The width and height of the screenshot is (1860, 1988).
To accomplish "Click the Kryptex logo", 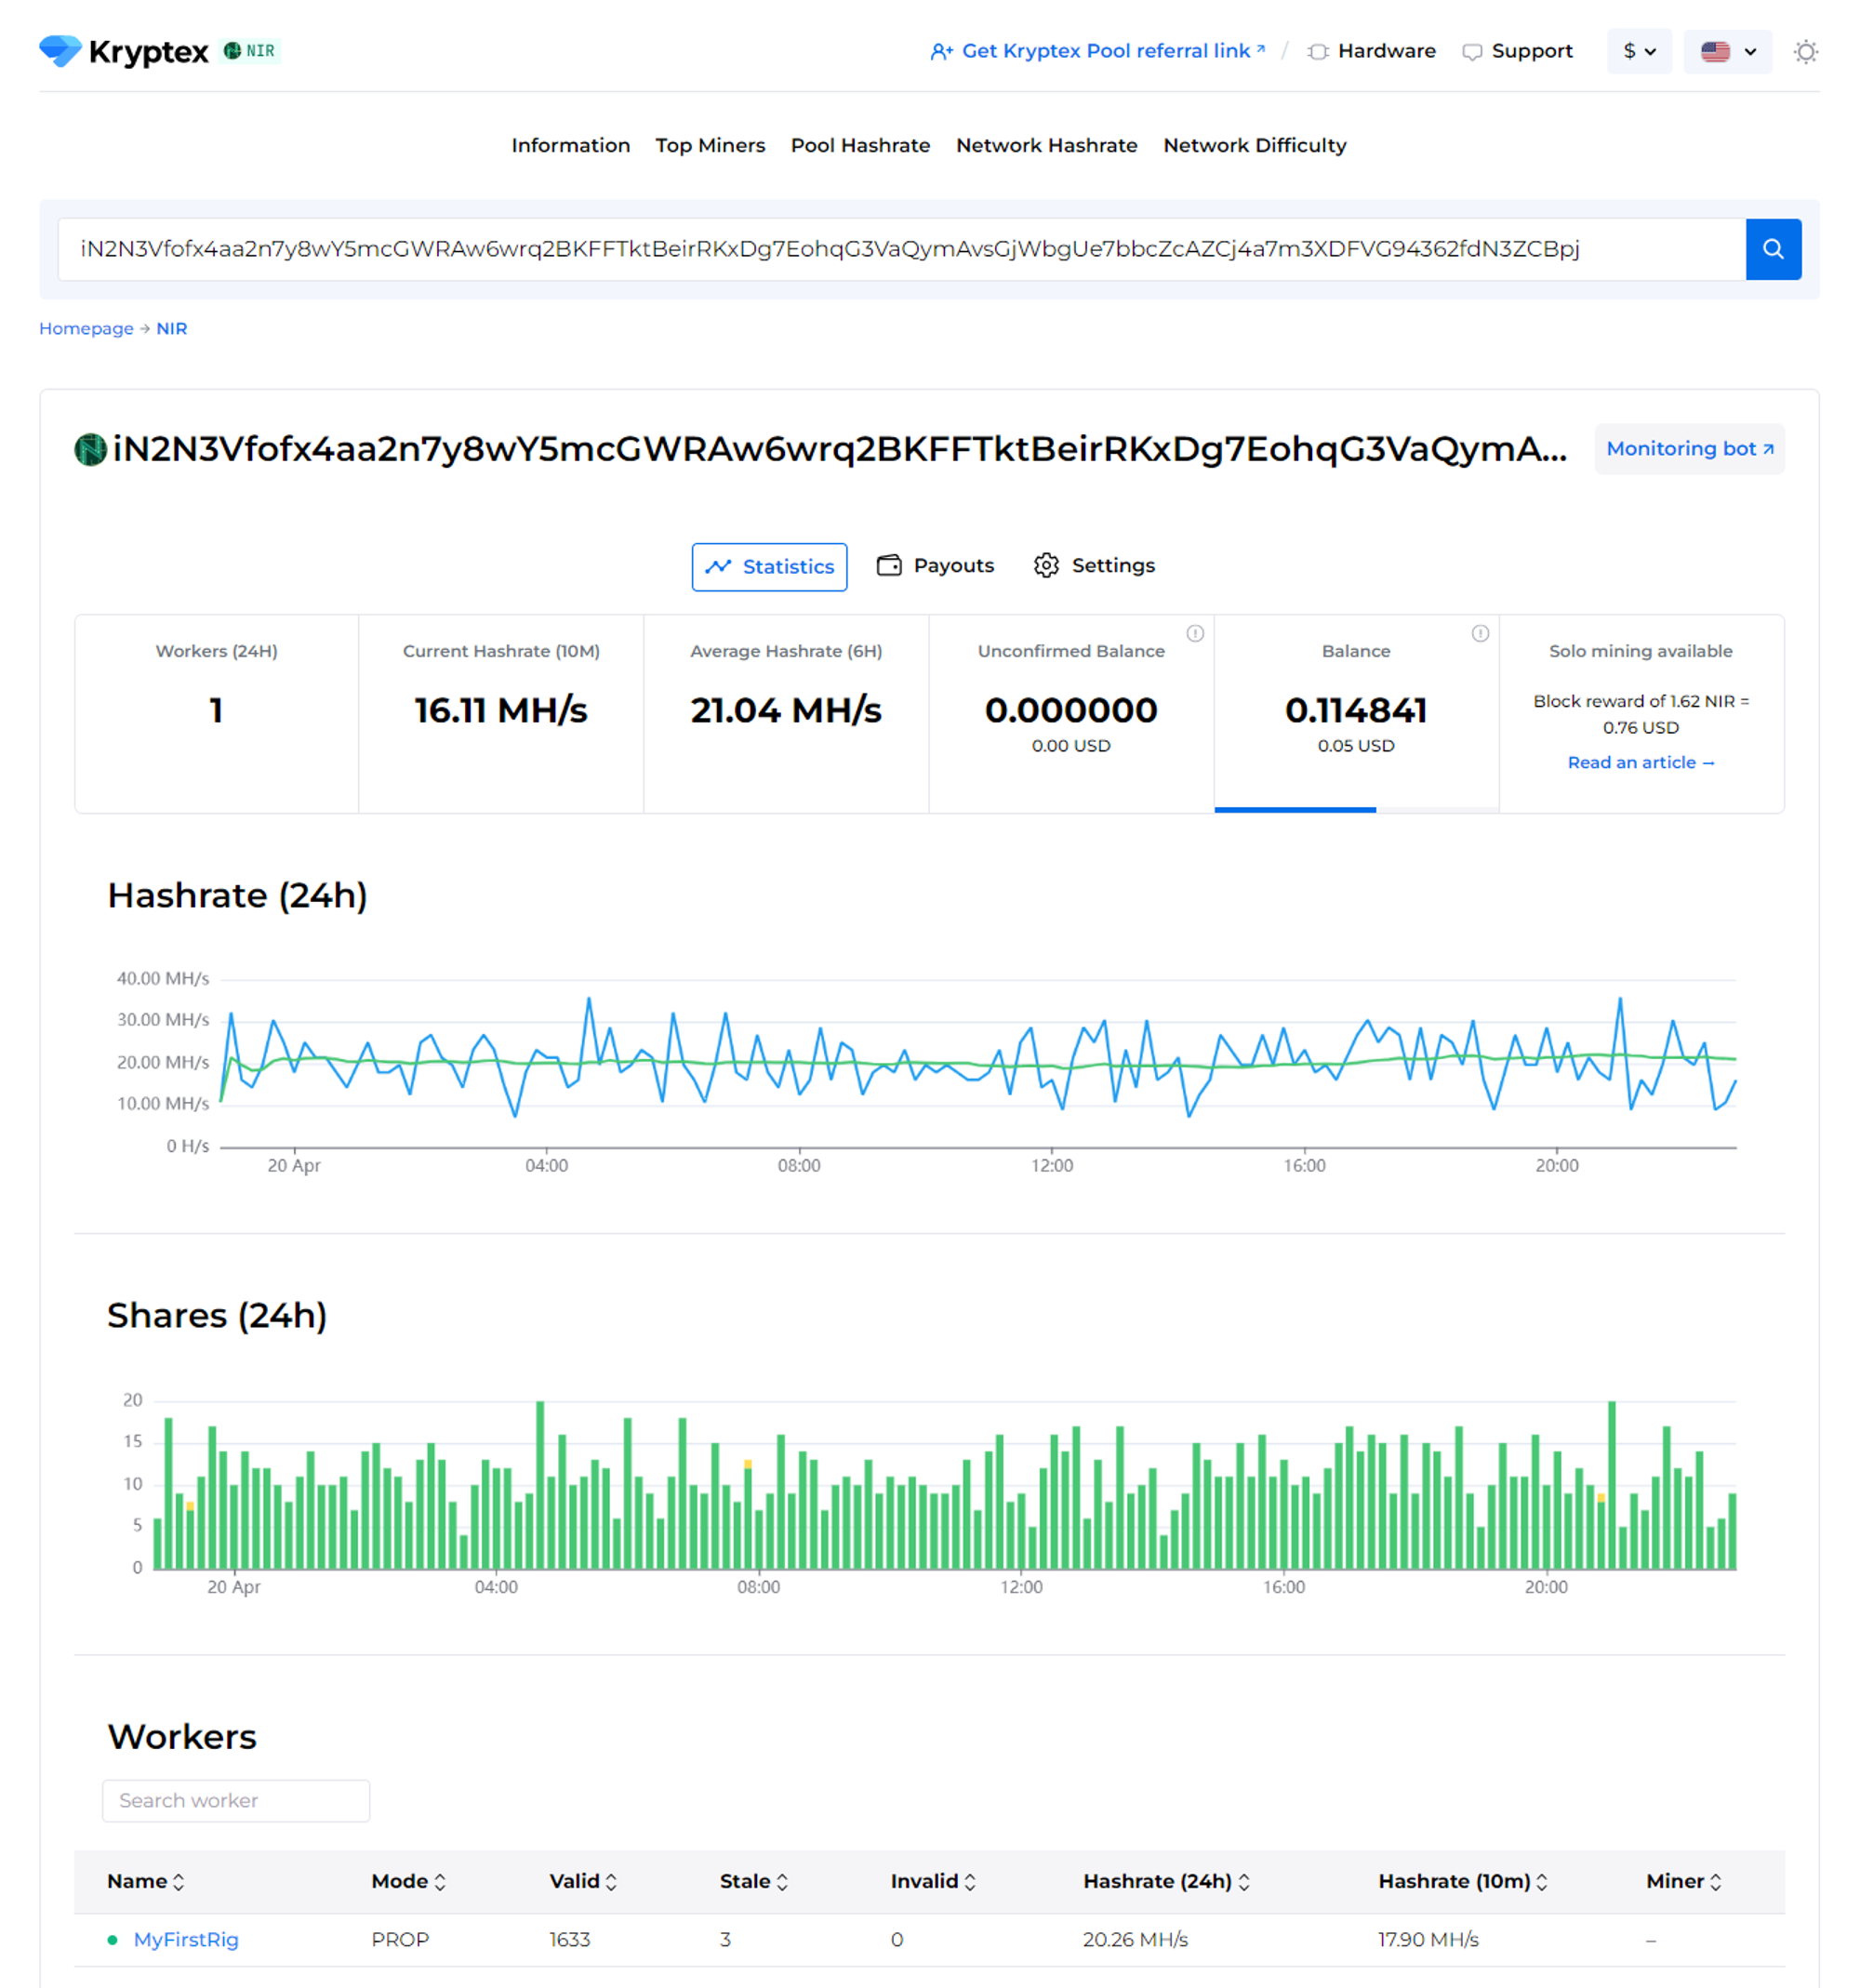I will pyautogui.click(x=124, y=51).
